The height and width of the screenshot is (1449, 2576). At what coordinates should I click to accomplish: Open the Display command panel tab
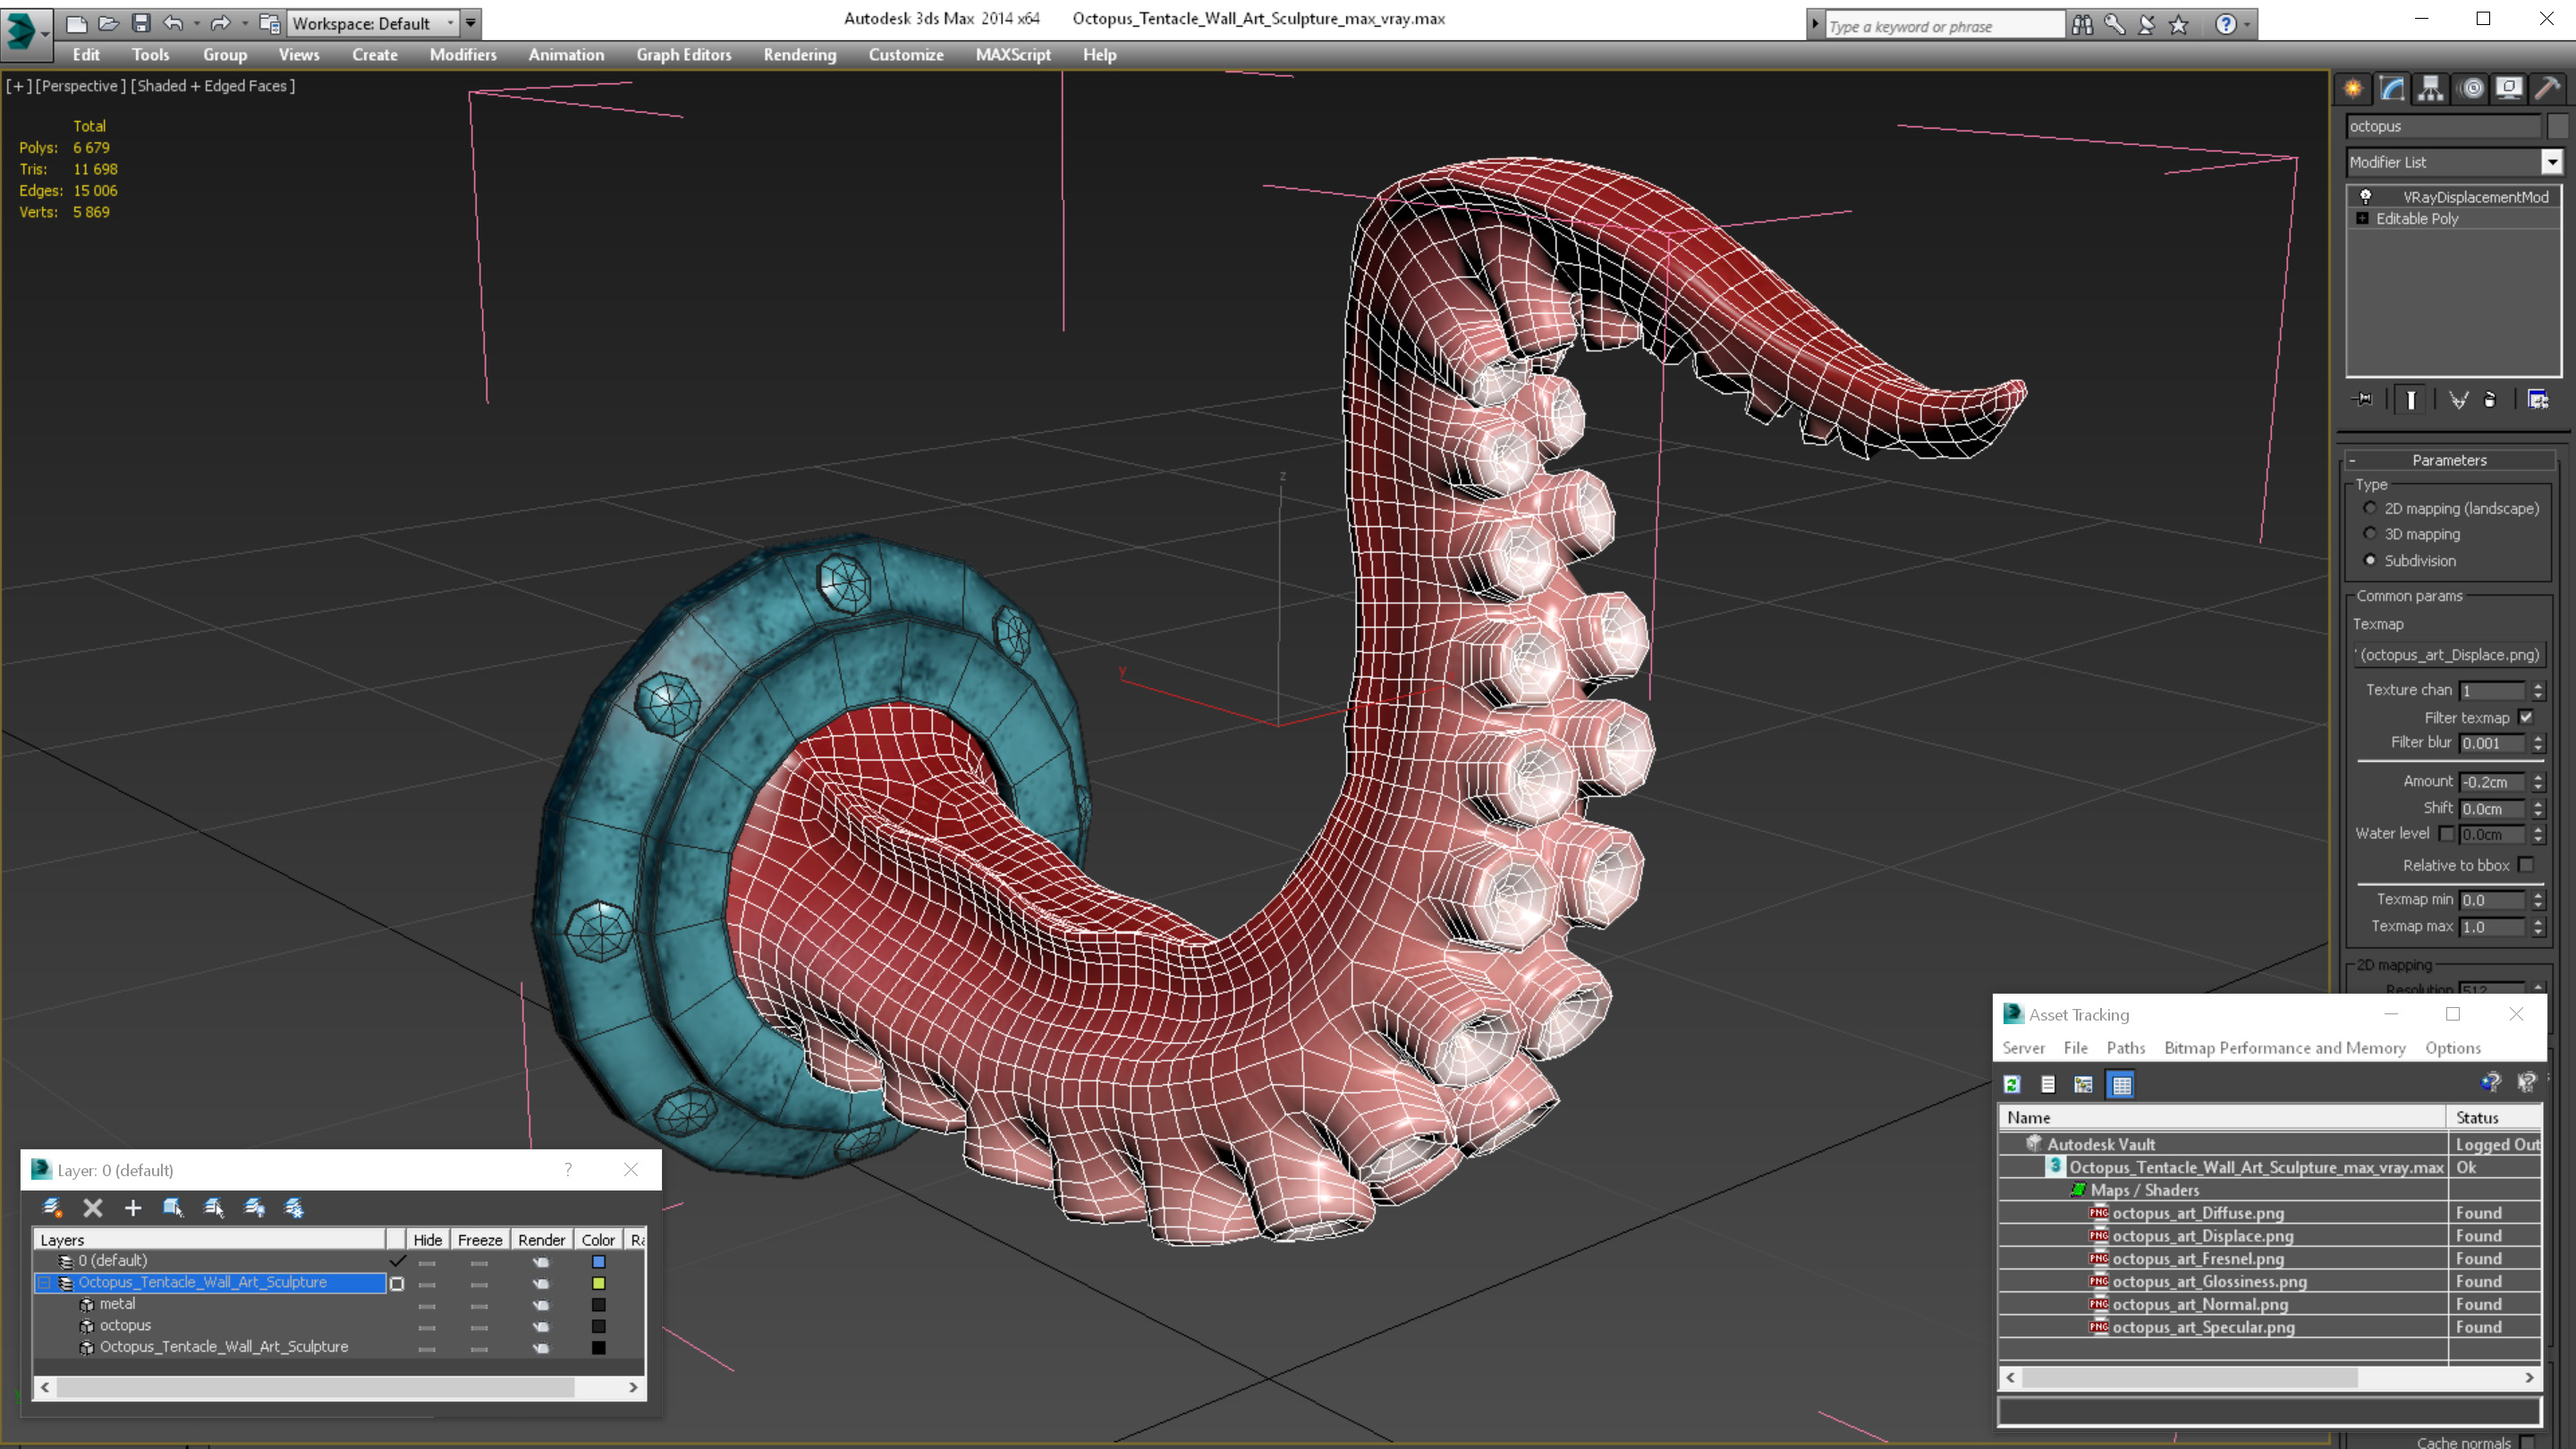tap(2509, 89)
